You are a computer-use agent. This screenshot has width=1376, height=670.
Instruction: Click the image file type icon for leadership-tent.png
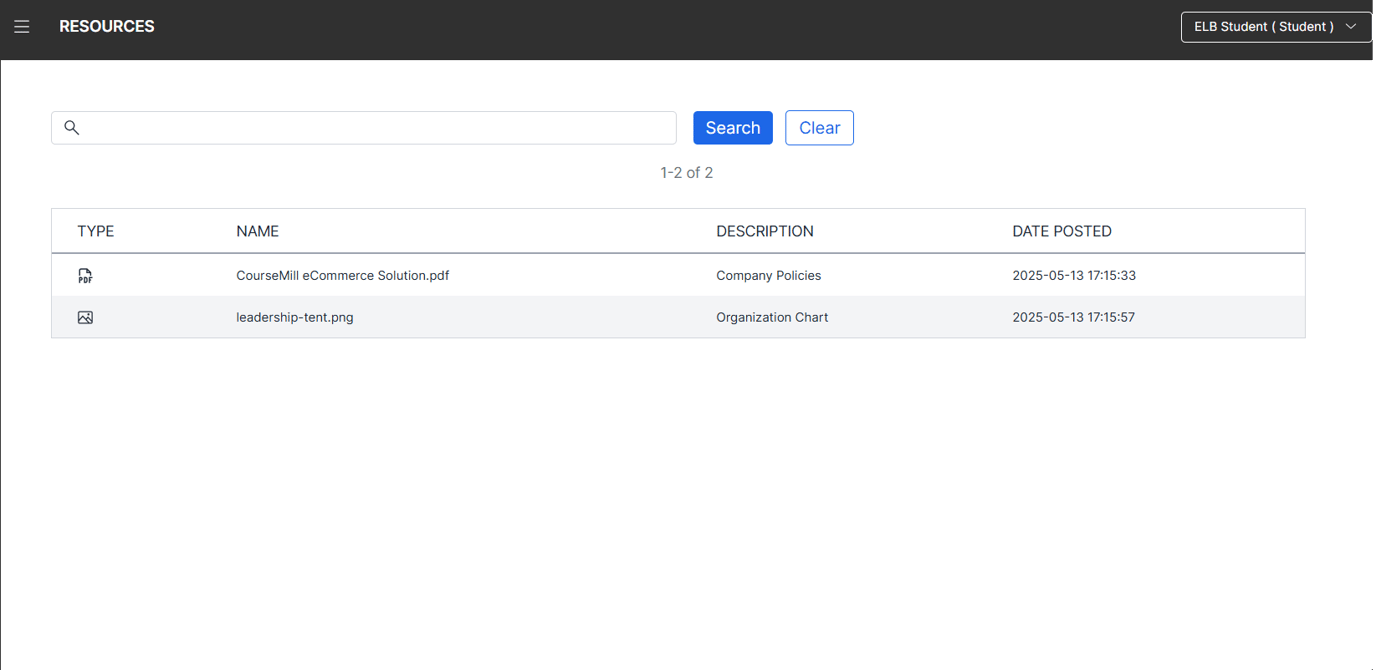(x=85, y=317)
